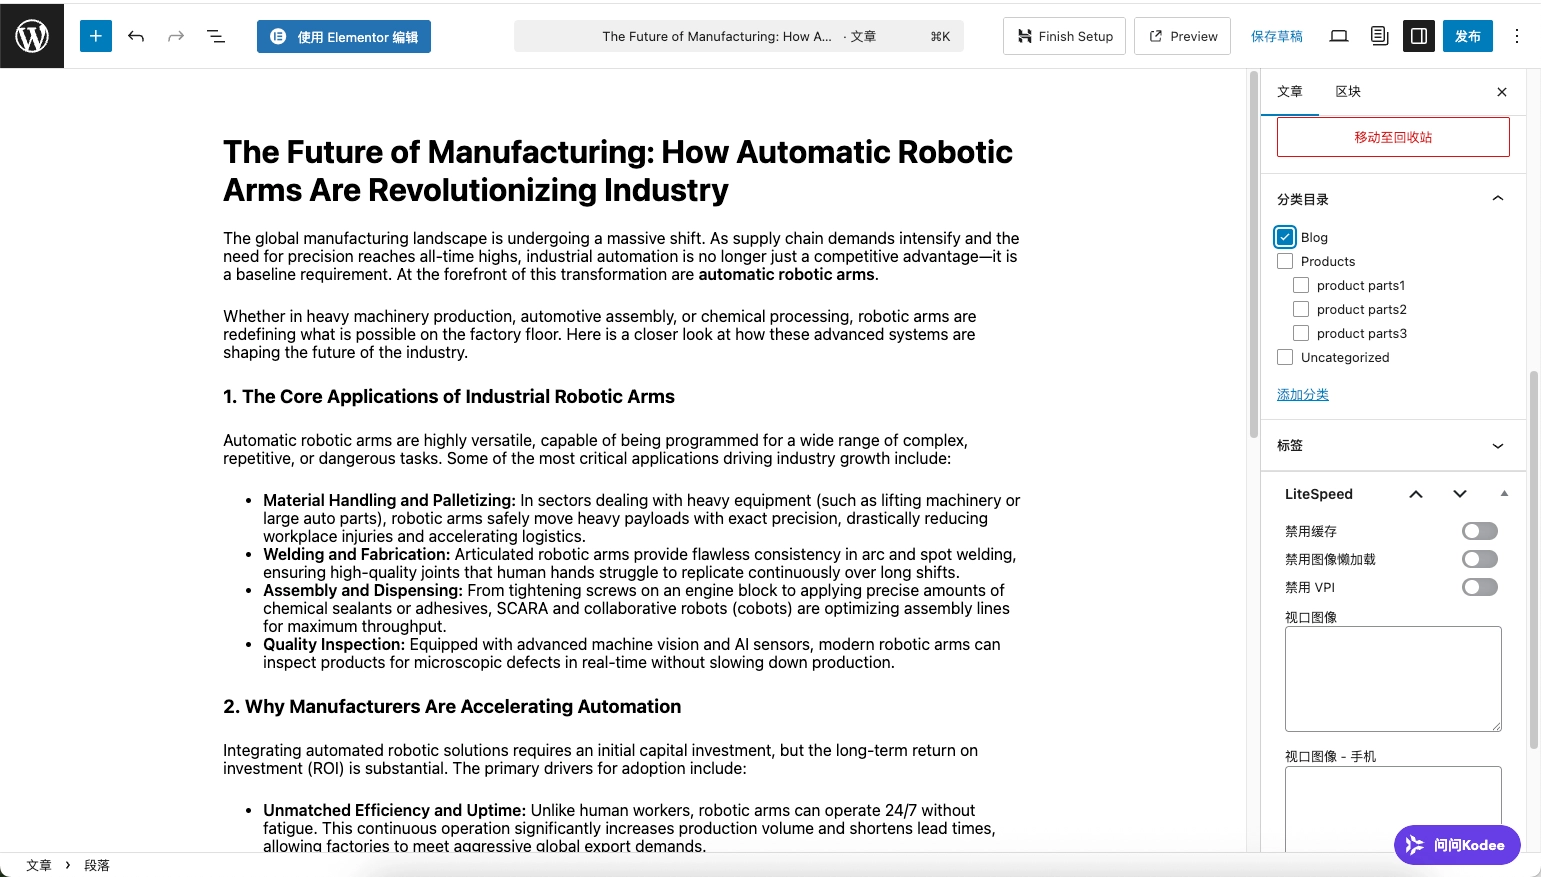Viewport: 1541px width, 877px height.
Task: Click the heading '1. The Core Applications of Industrial Robotic Arms'
Action: pos(449,397)
